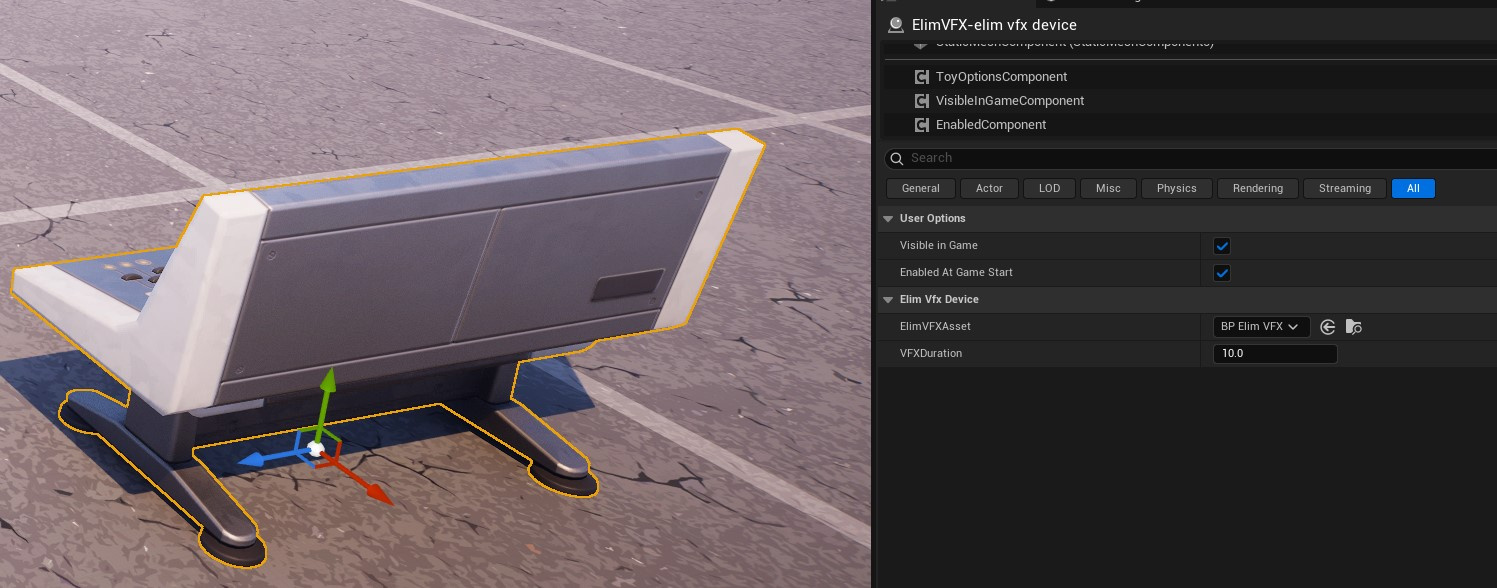
Task: Click the VFXDuration value field 10.0
Action: (x=1274, y=354)
